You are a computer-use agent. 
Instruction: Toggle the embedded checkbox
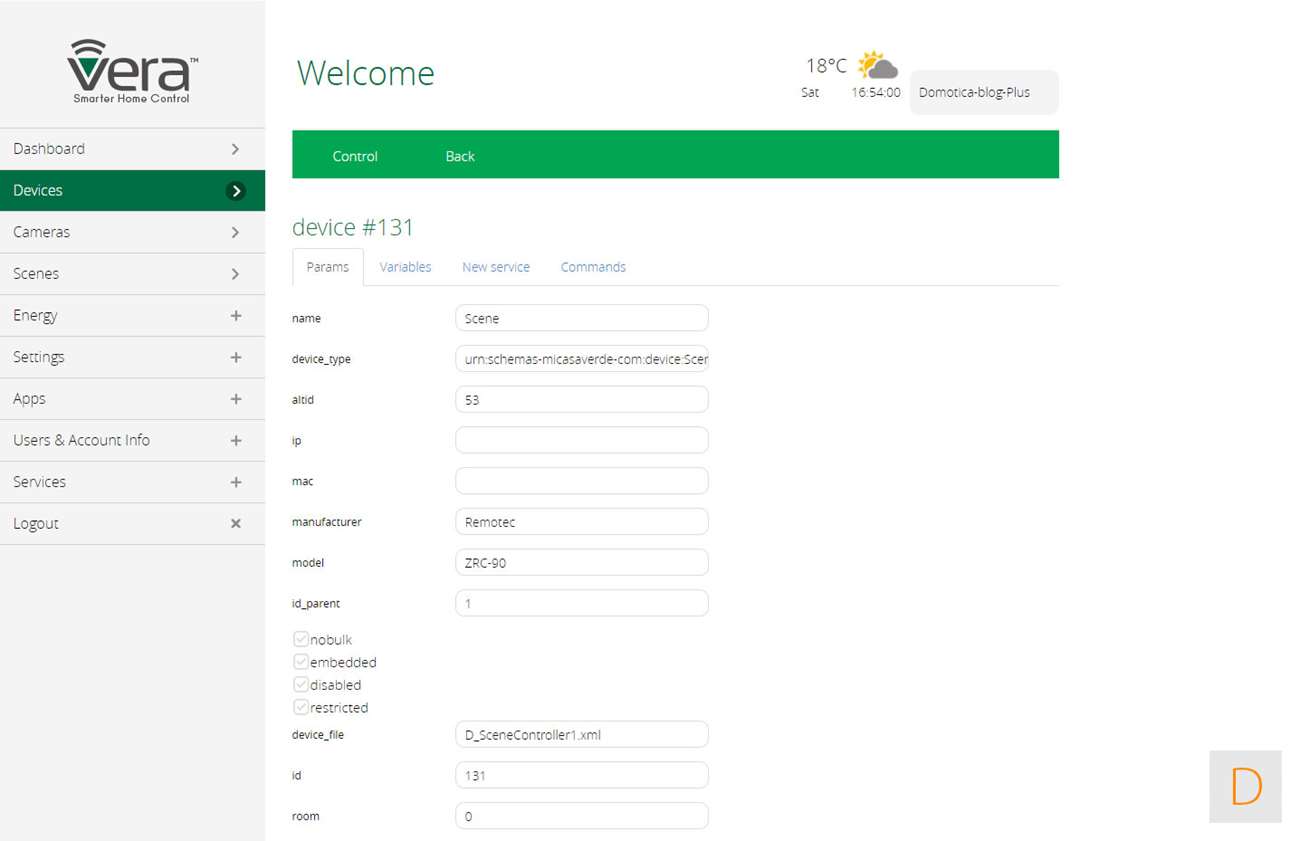pyautogui.click(x=301, y=662)
